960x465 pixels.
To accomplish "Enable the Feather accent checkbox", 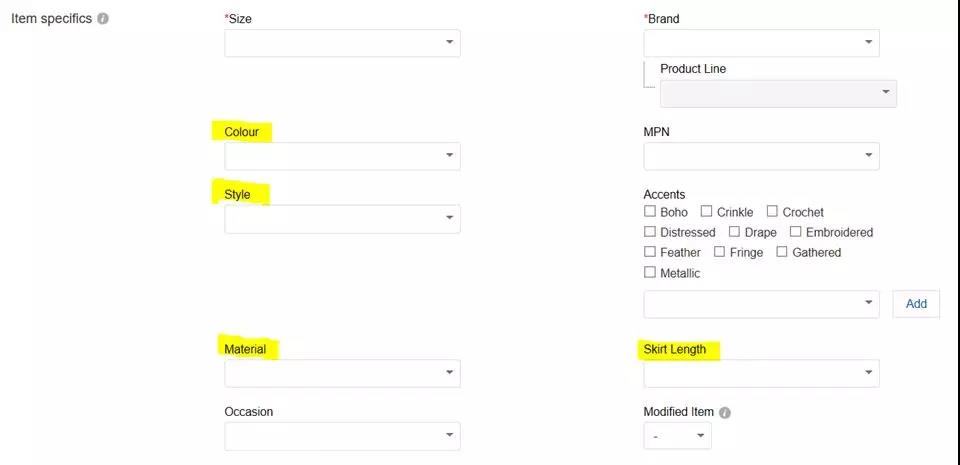I will click(650, 252).
